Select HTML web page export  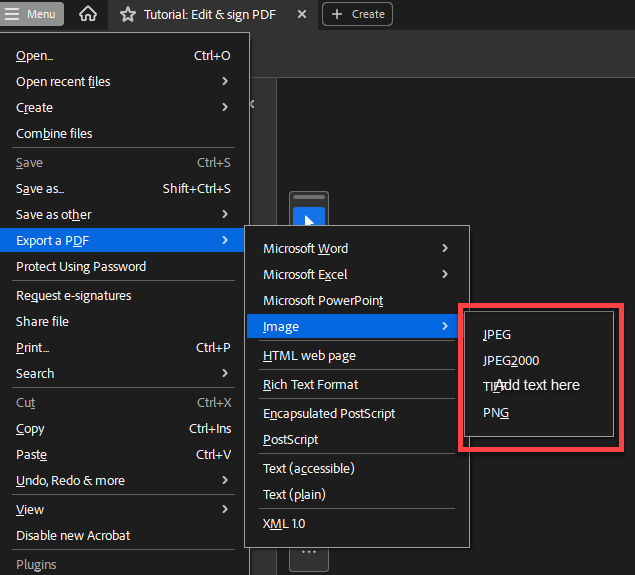(x=309, y=356)
